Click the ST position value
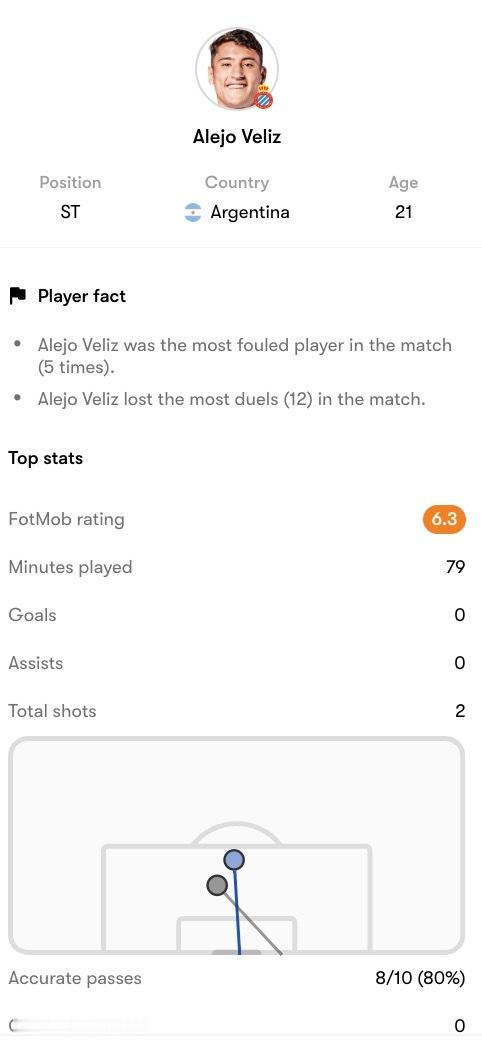482x1054 pixels. tap(70, 212)
